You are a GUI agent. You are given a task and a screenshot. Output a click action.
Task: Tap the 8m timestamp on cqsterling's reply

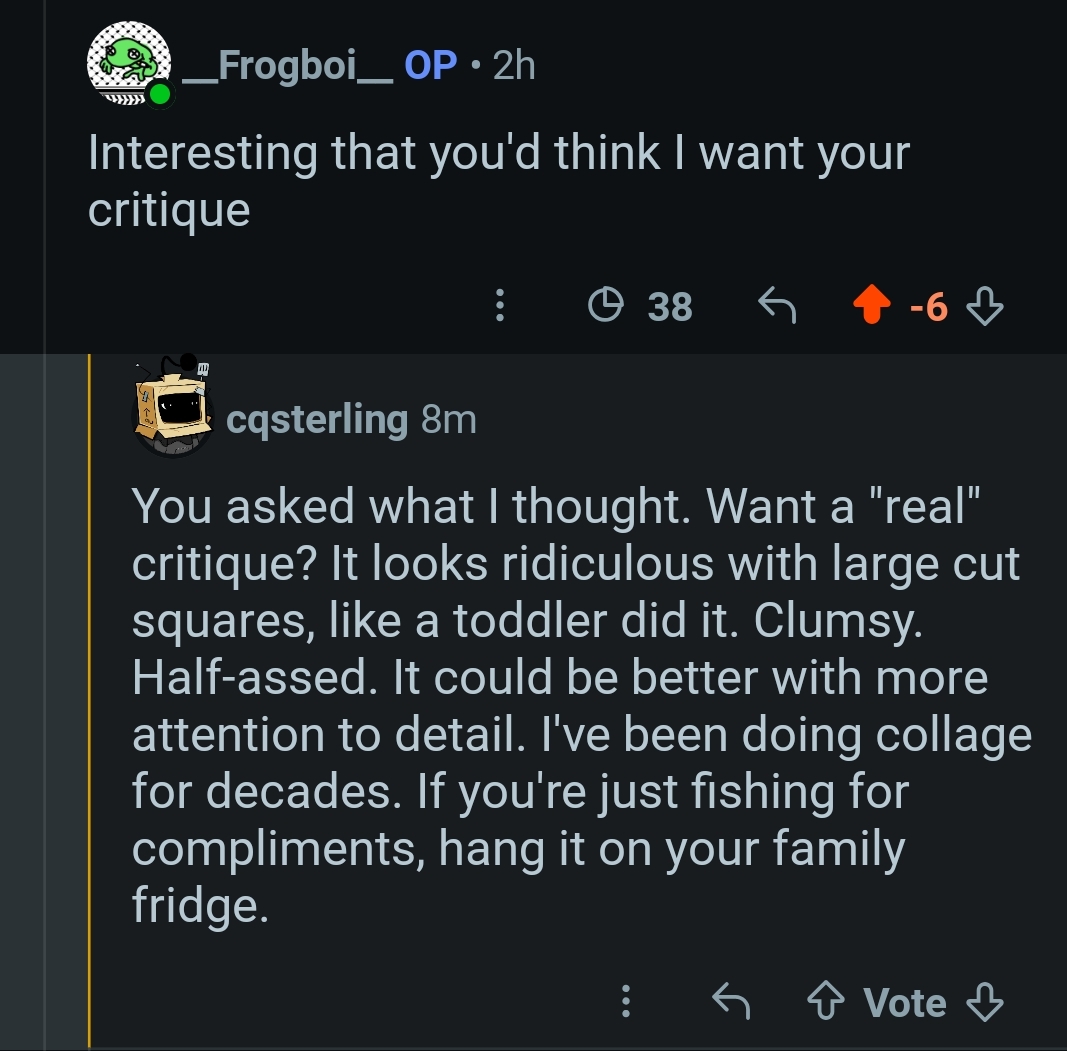tap(448, 420)
